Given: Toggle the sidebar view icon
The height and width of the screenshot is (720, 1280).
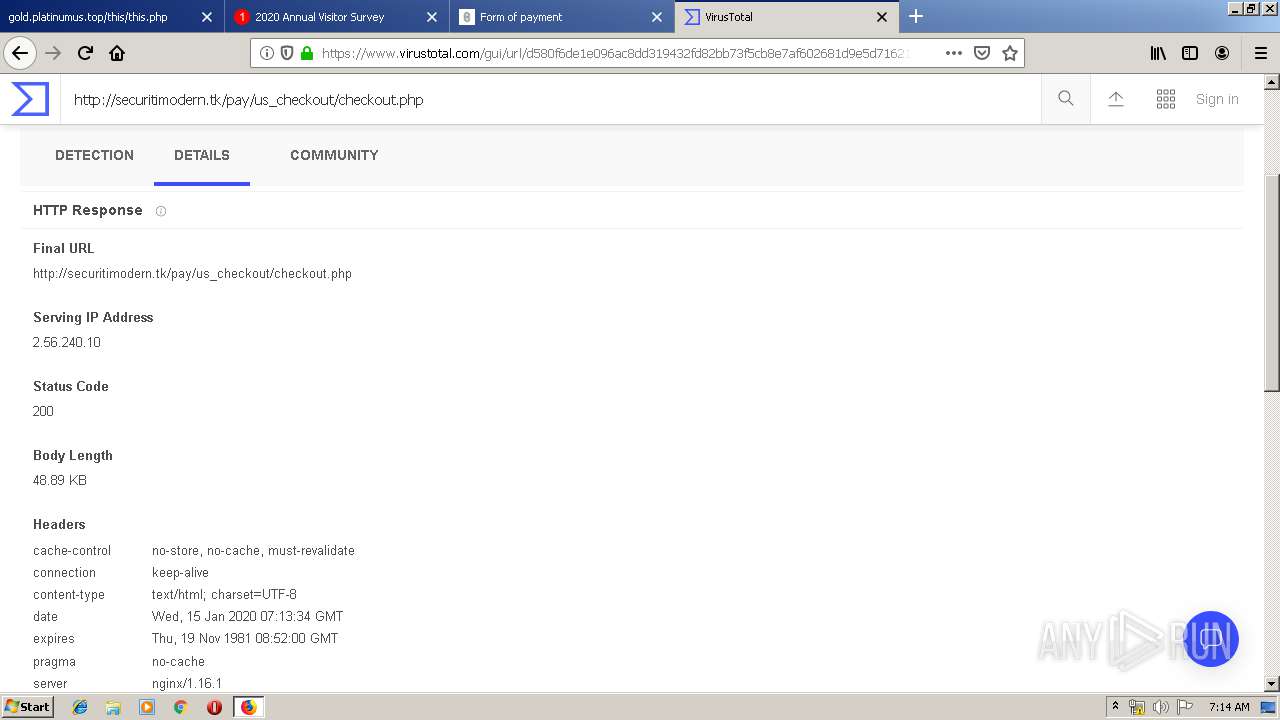Looking at the screenshot, I should [1190, 53].
